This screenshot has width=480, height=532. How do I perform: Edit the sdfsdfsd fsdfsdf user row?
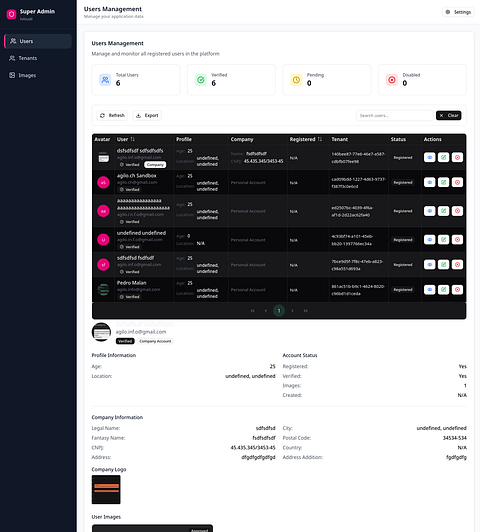click(443, 265)
